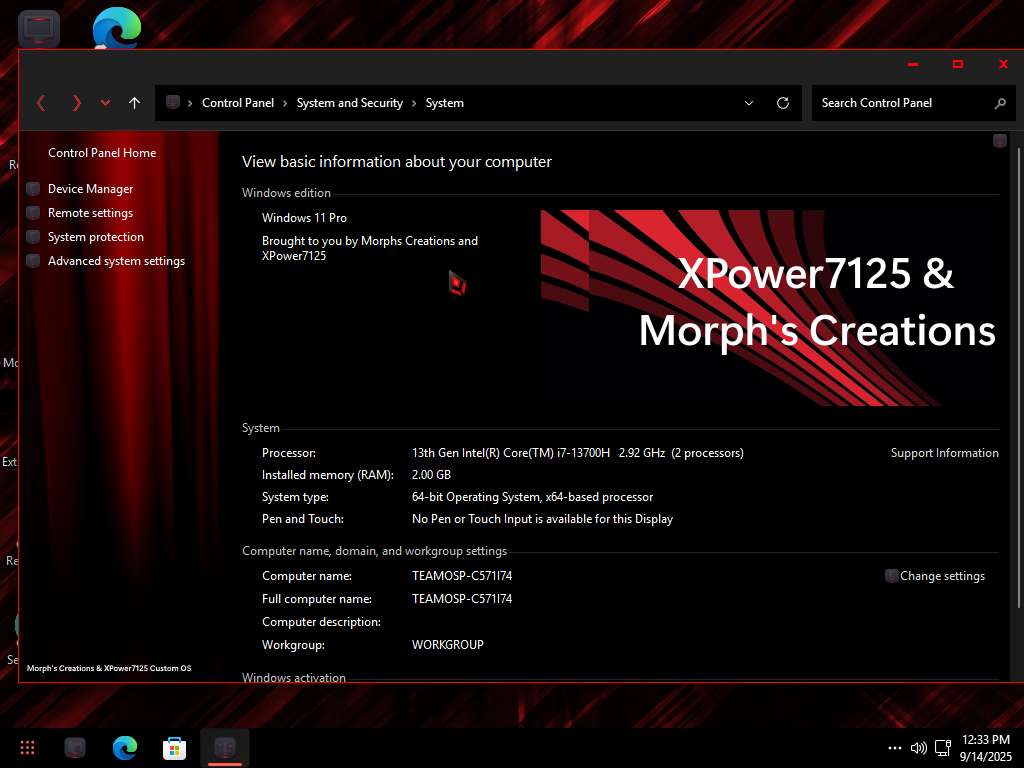Viewport: 1024px width, 768px height.
Task: Click the help icon at top right
Action: click(x=1000, y=140)
